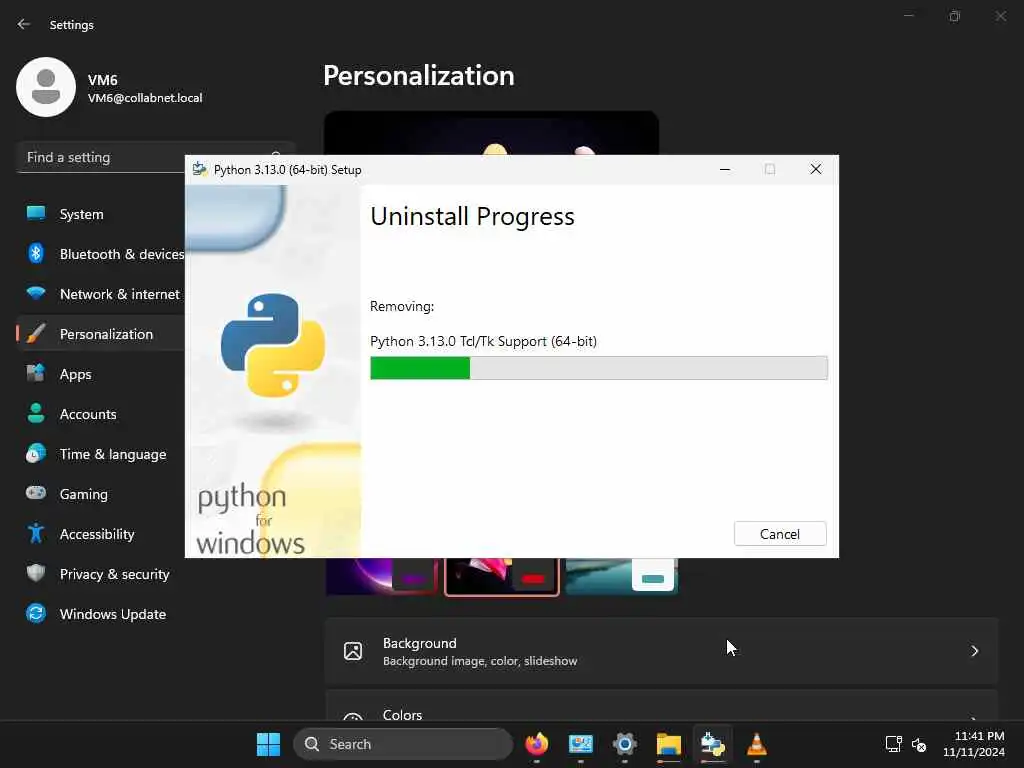Screen dimensions: 1024x768
Task: Select the teal landscape theme thumbnail
Action: tap(622, 576)
